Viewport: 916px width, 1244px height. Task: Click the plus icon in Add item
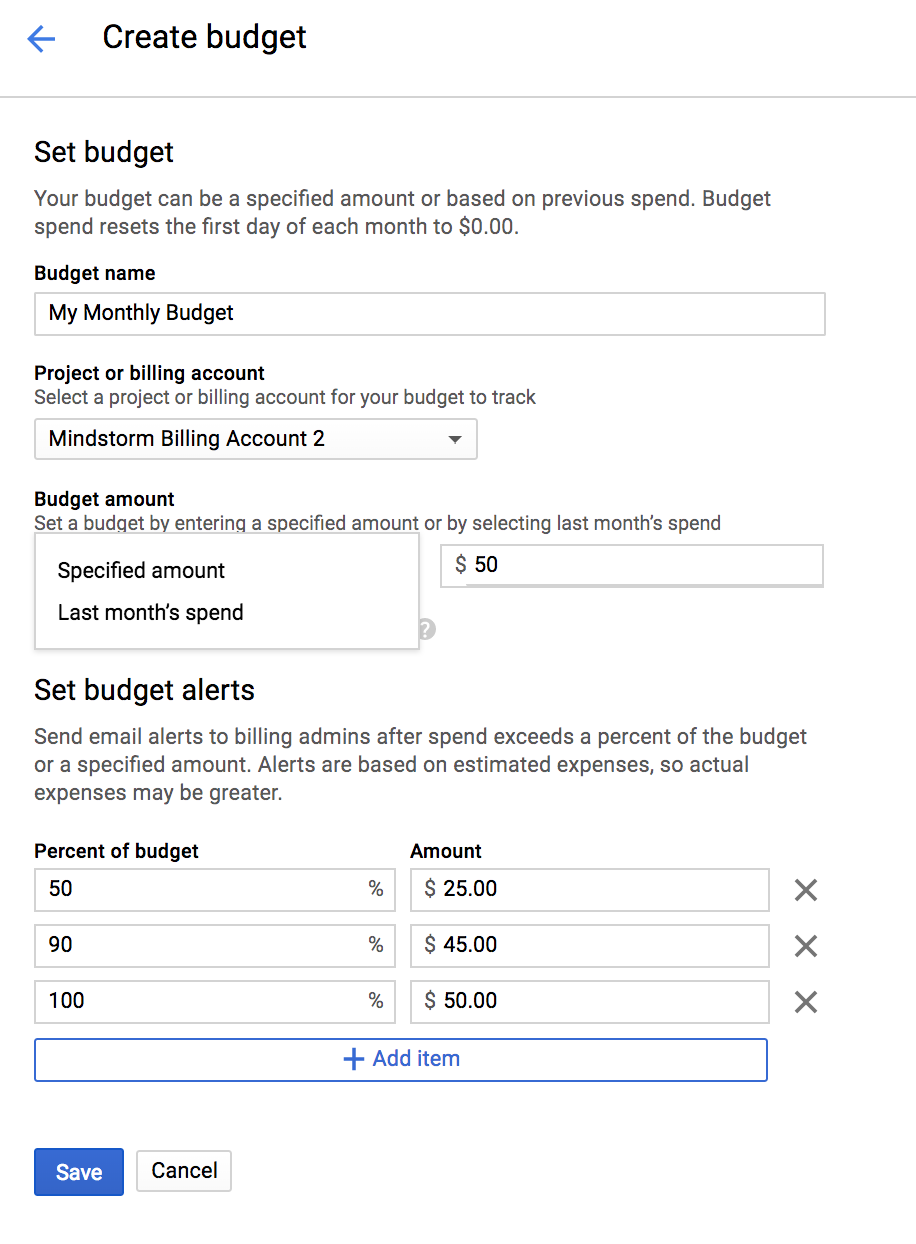[x=353, y=1060]
